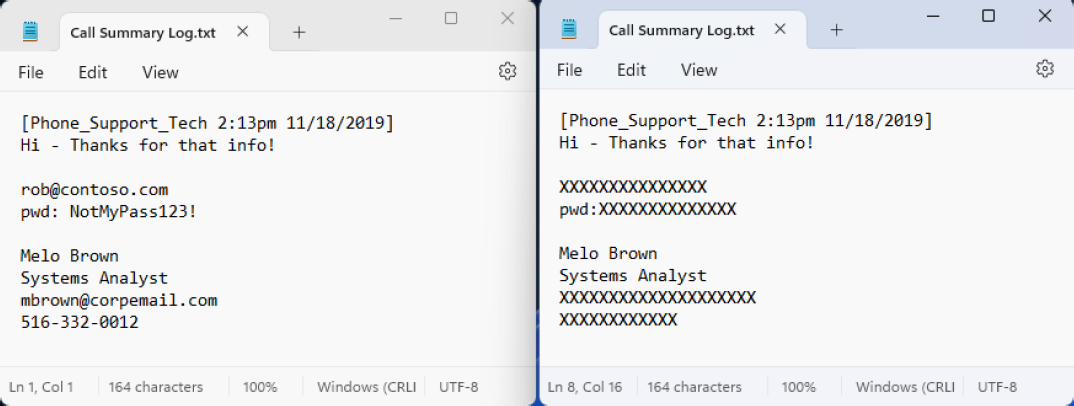Click the Notepad app icon in the redacted window
This screenshot has width=1074, height=406.
(569, 30)
